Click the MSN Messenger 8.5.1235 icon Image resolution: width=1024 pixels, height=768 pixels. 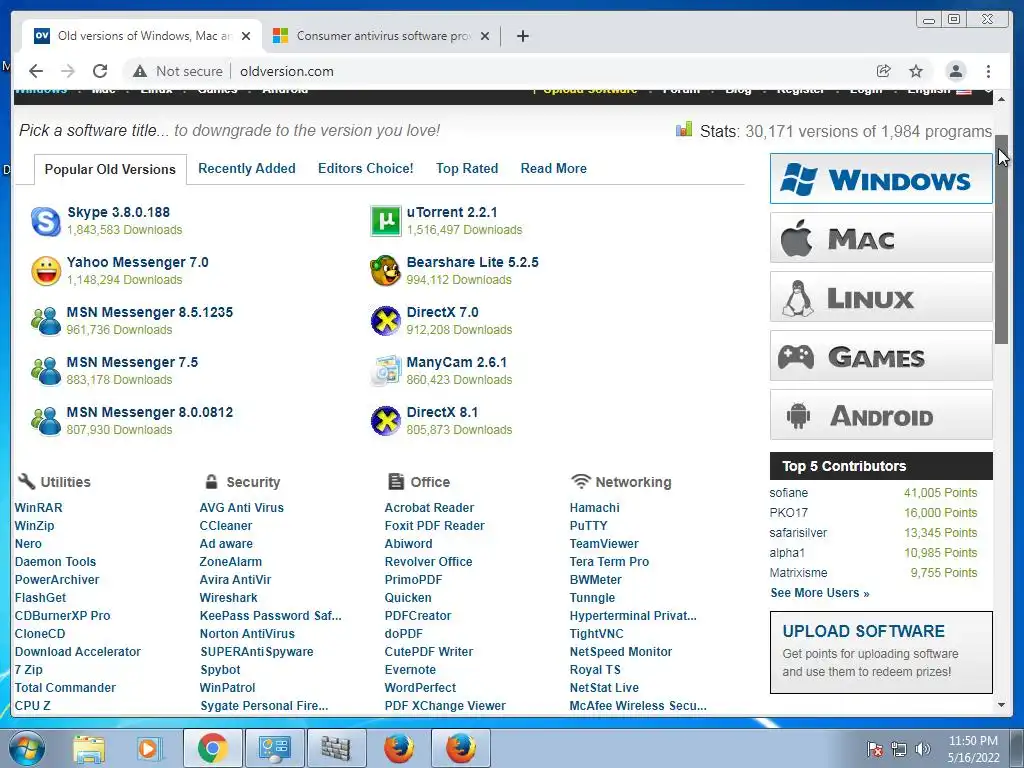[x=46, y=321]
